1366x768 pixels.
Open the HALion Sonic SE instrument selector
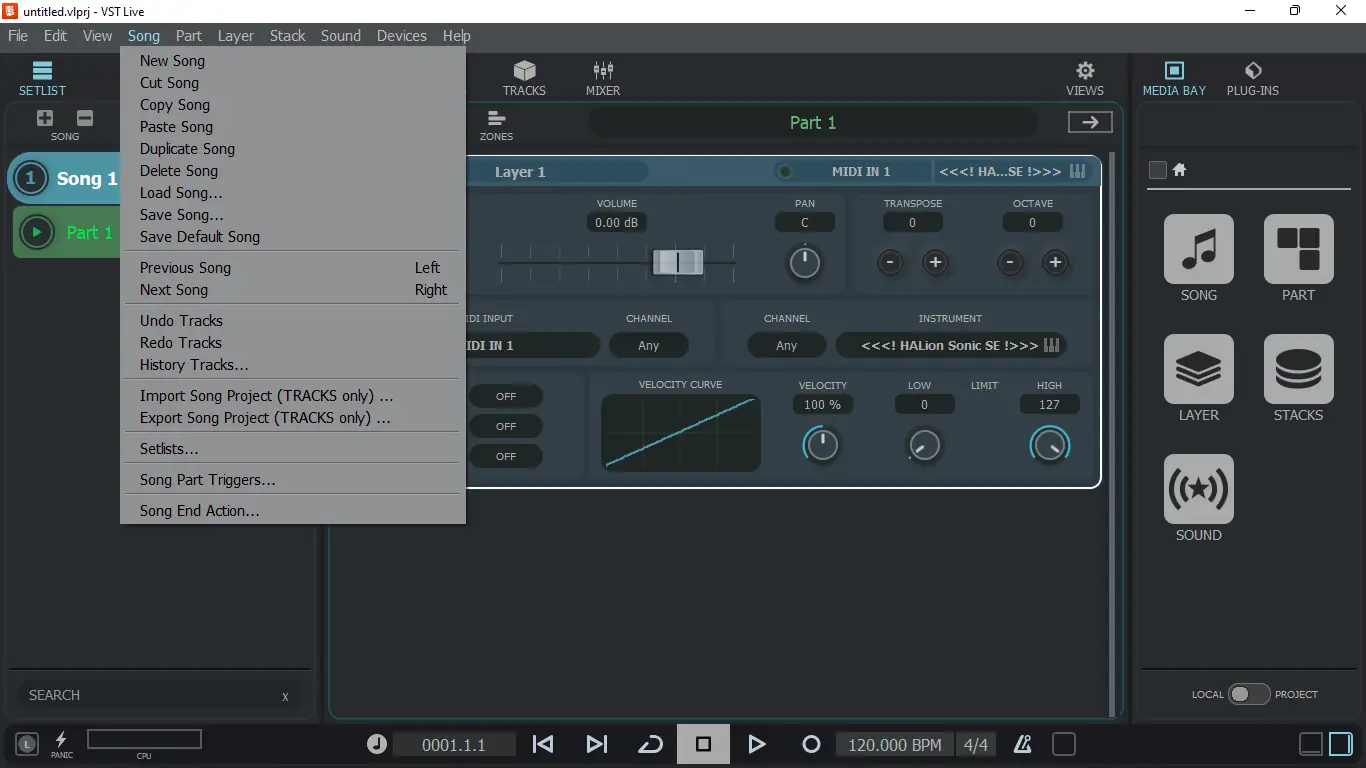950,345
